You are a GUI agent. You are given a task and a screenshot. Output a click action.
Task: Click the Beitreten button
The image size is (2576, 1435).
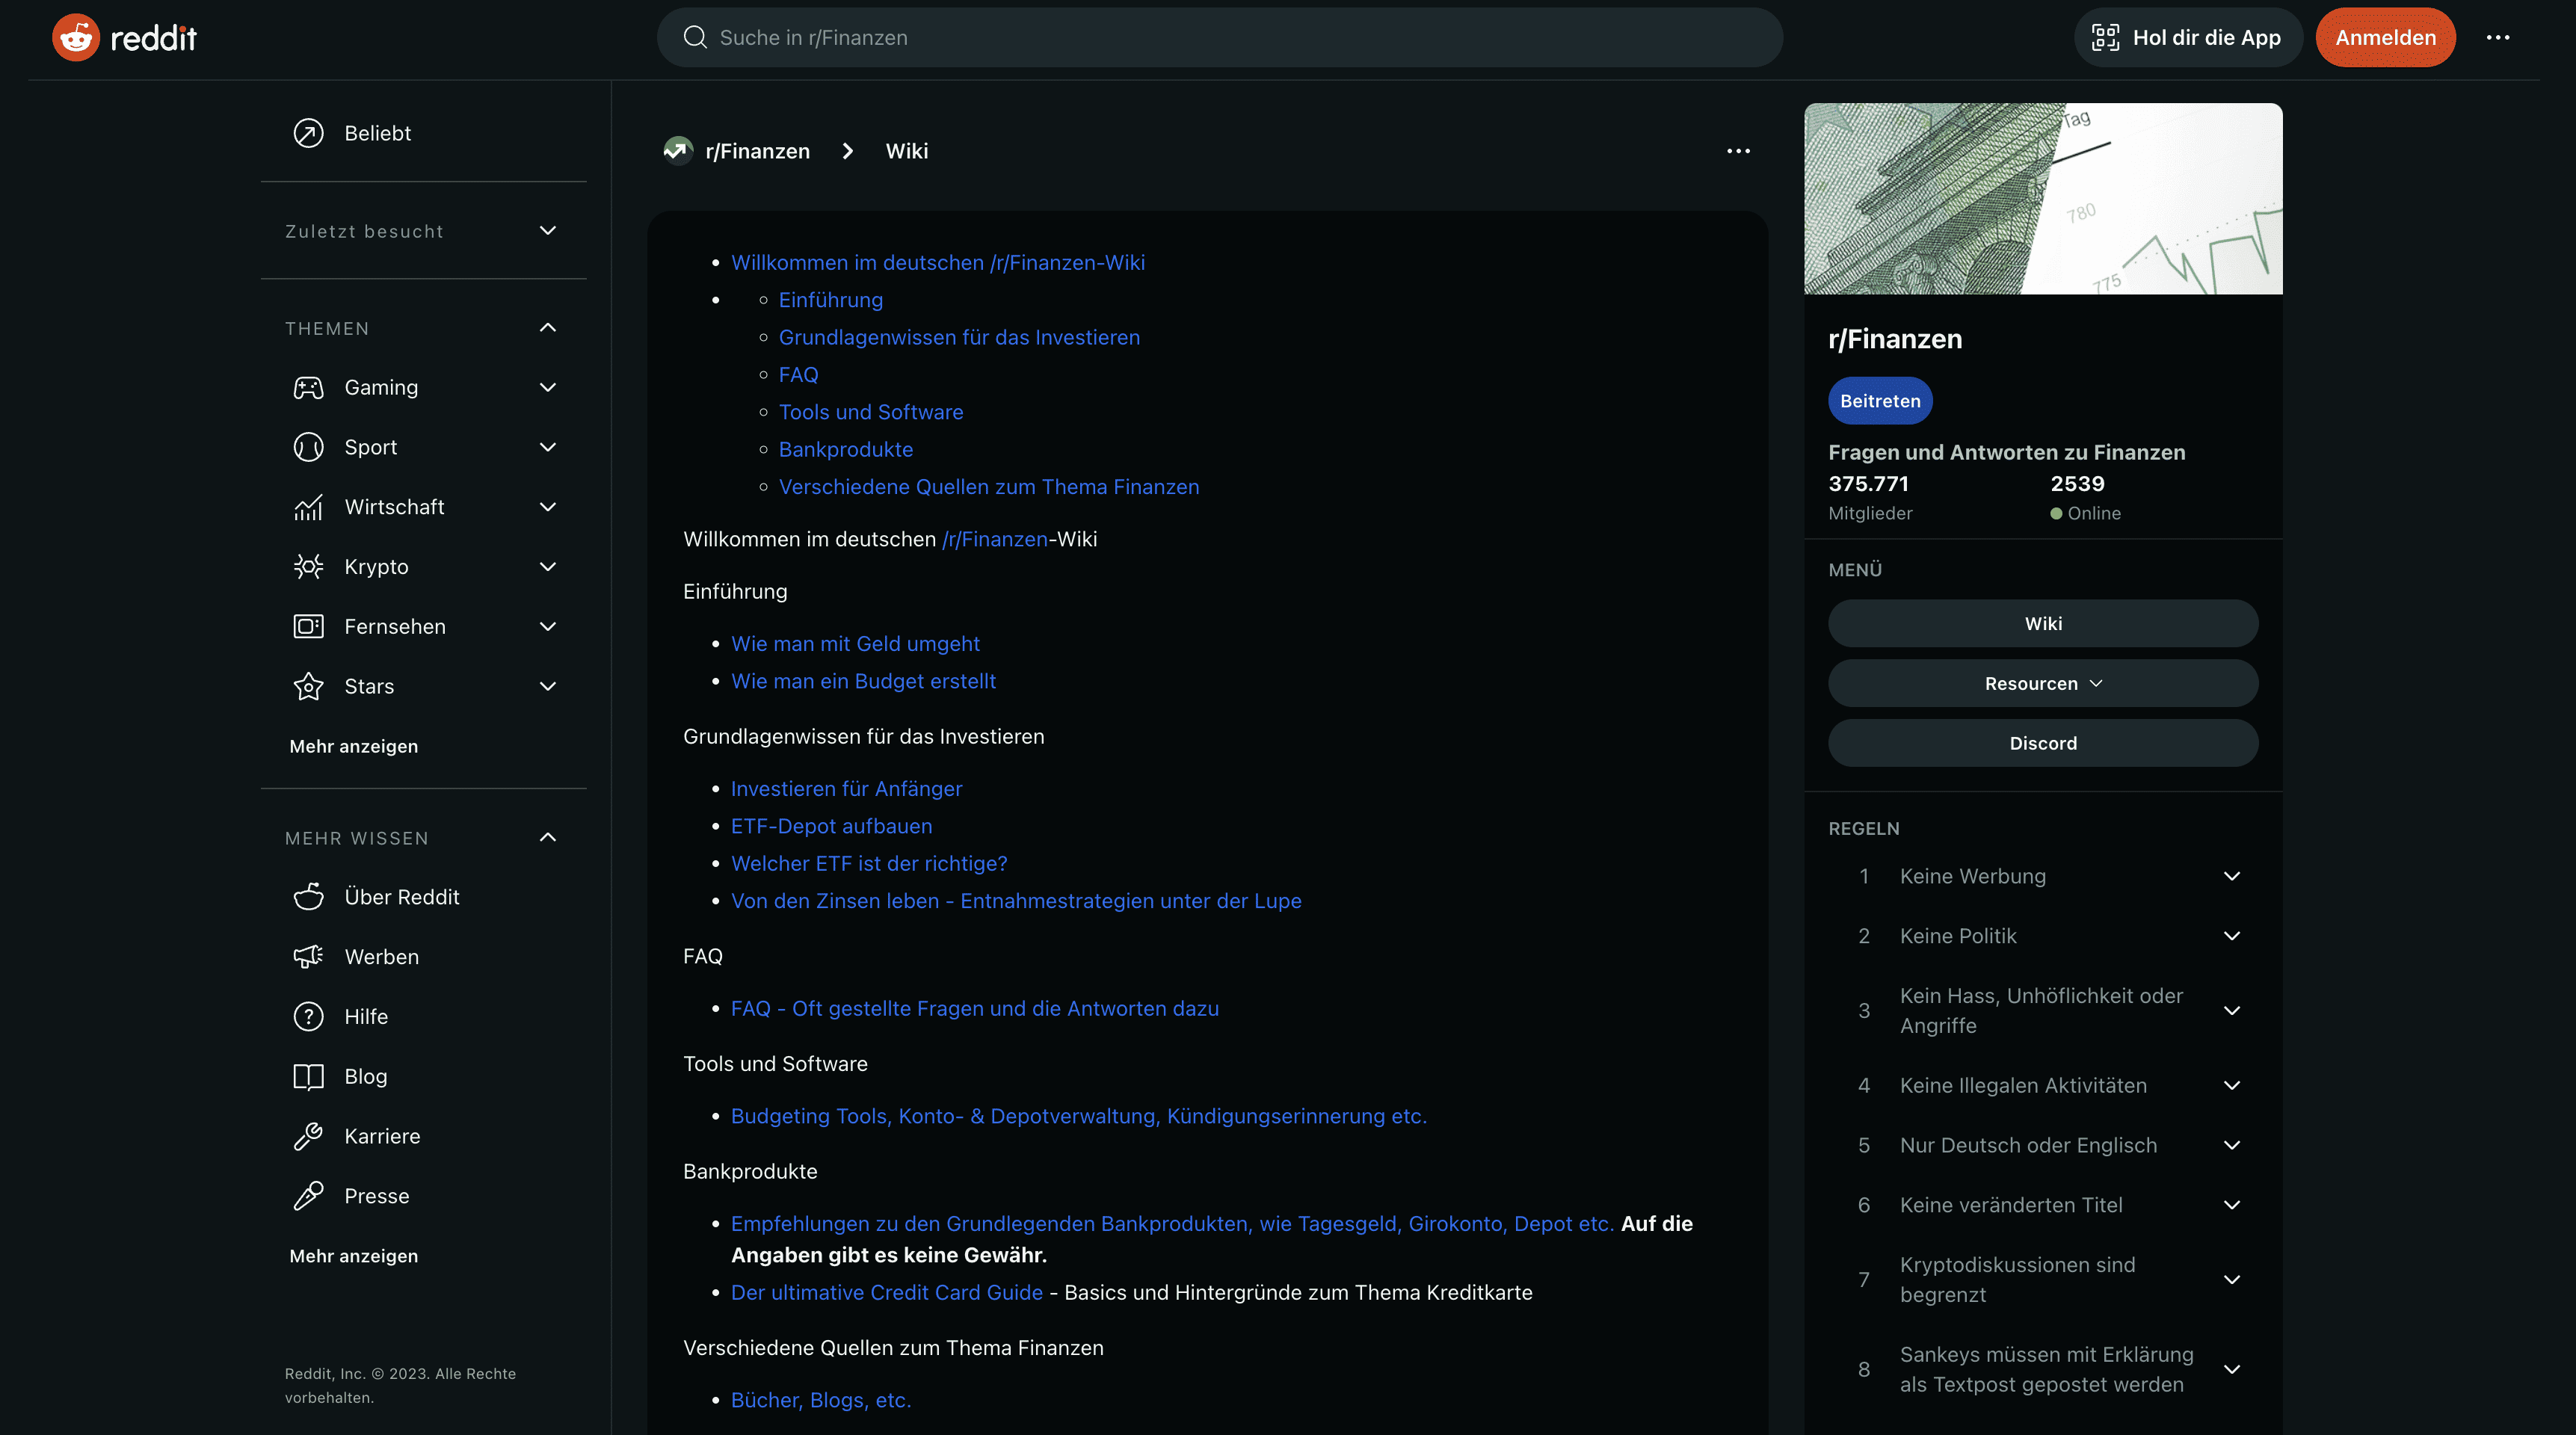[x=1880, y=400]
